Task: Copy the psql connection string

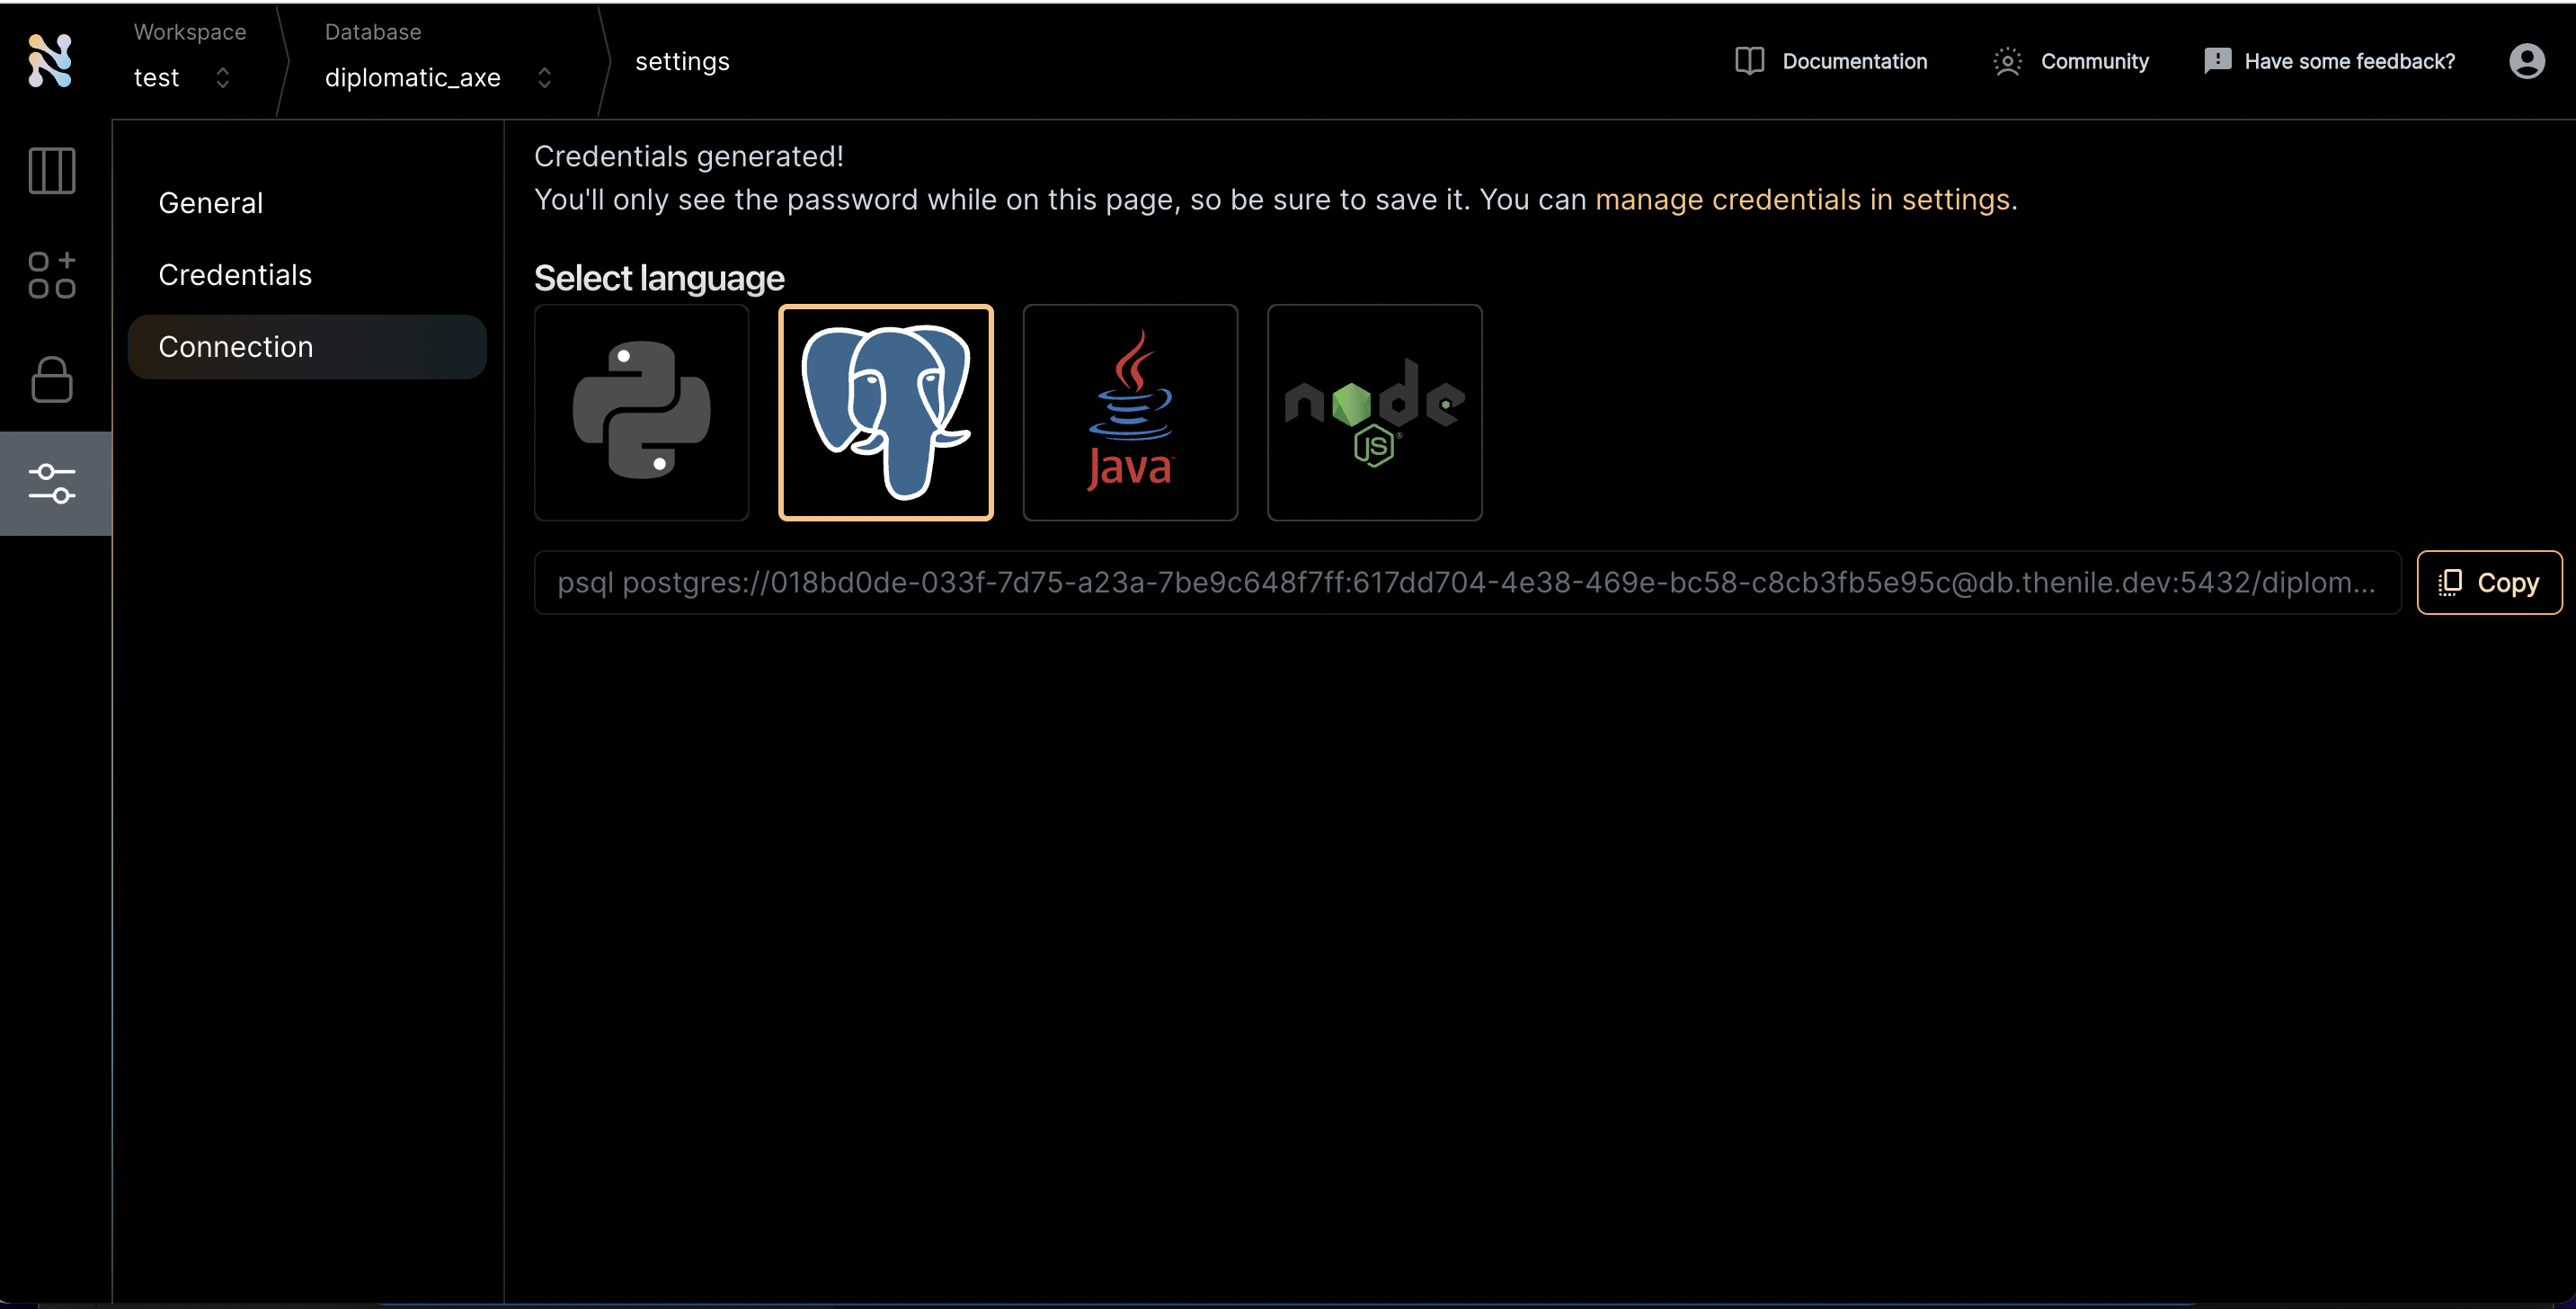Action: point(2489,582)
